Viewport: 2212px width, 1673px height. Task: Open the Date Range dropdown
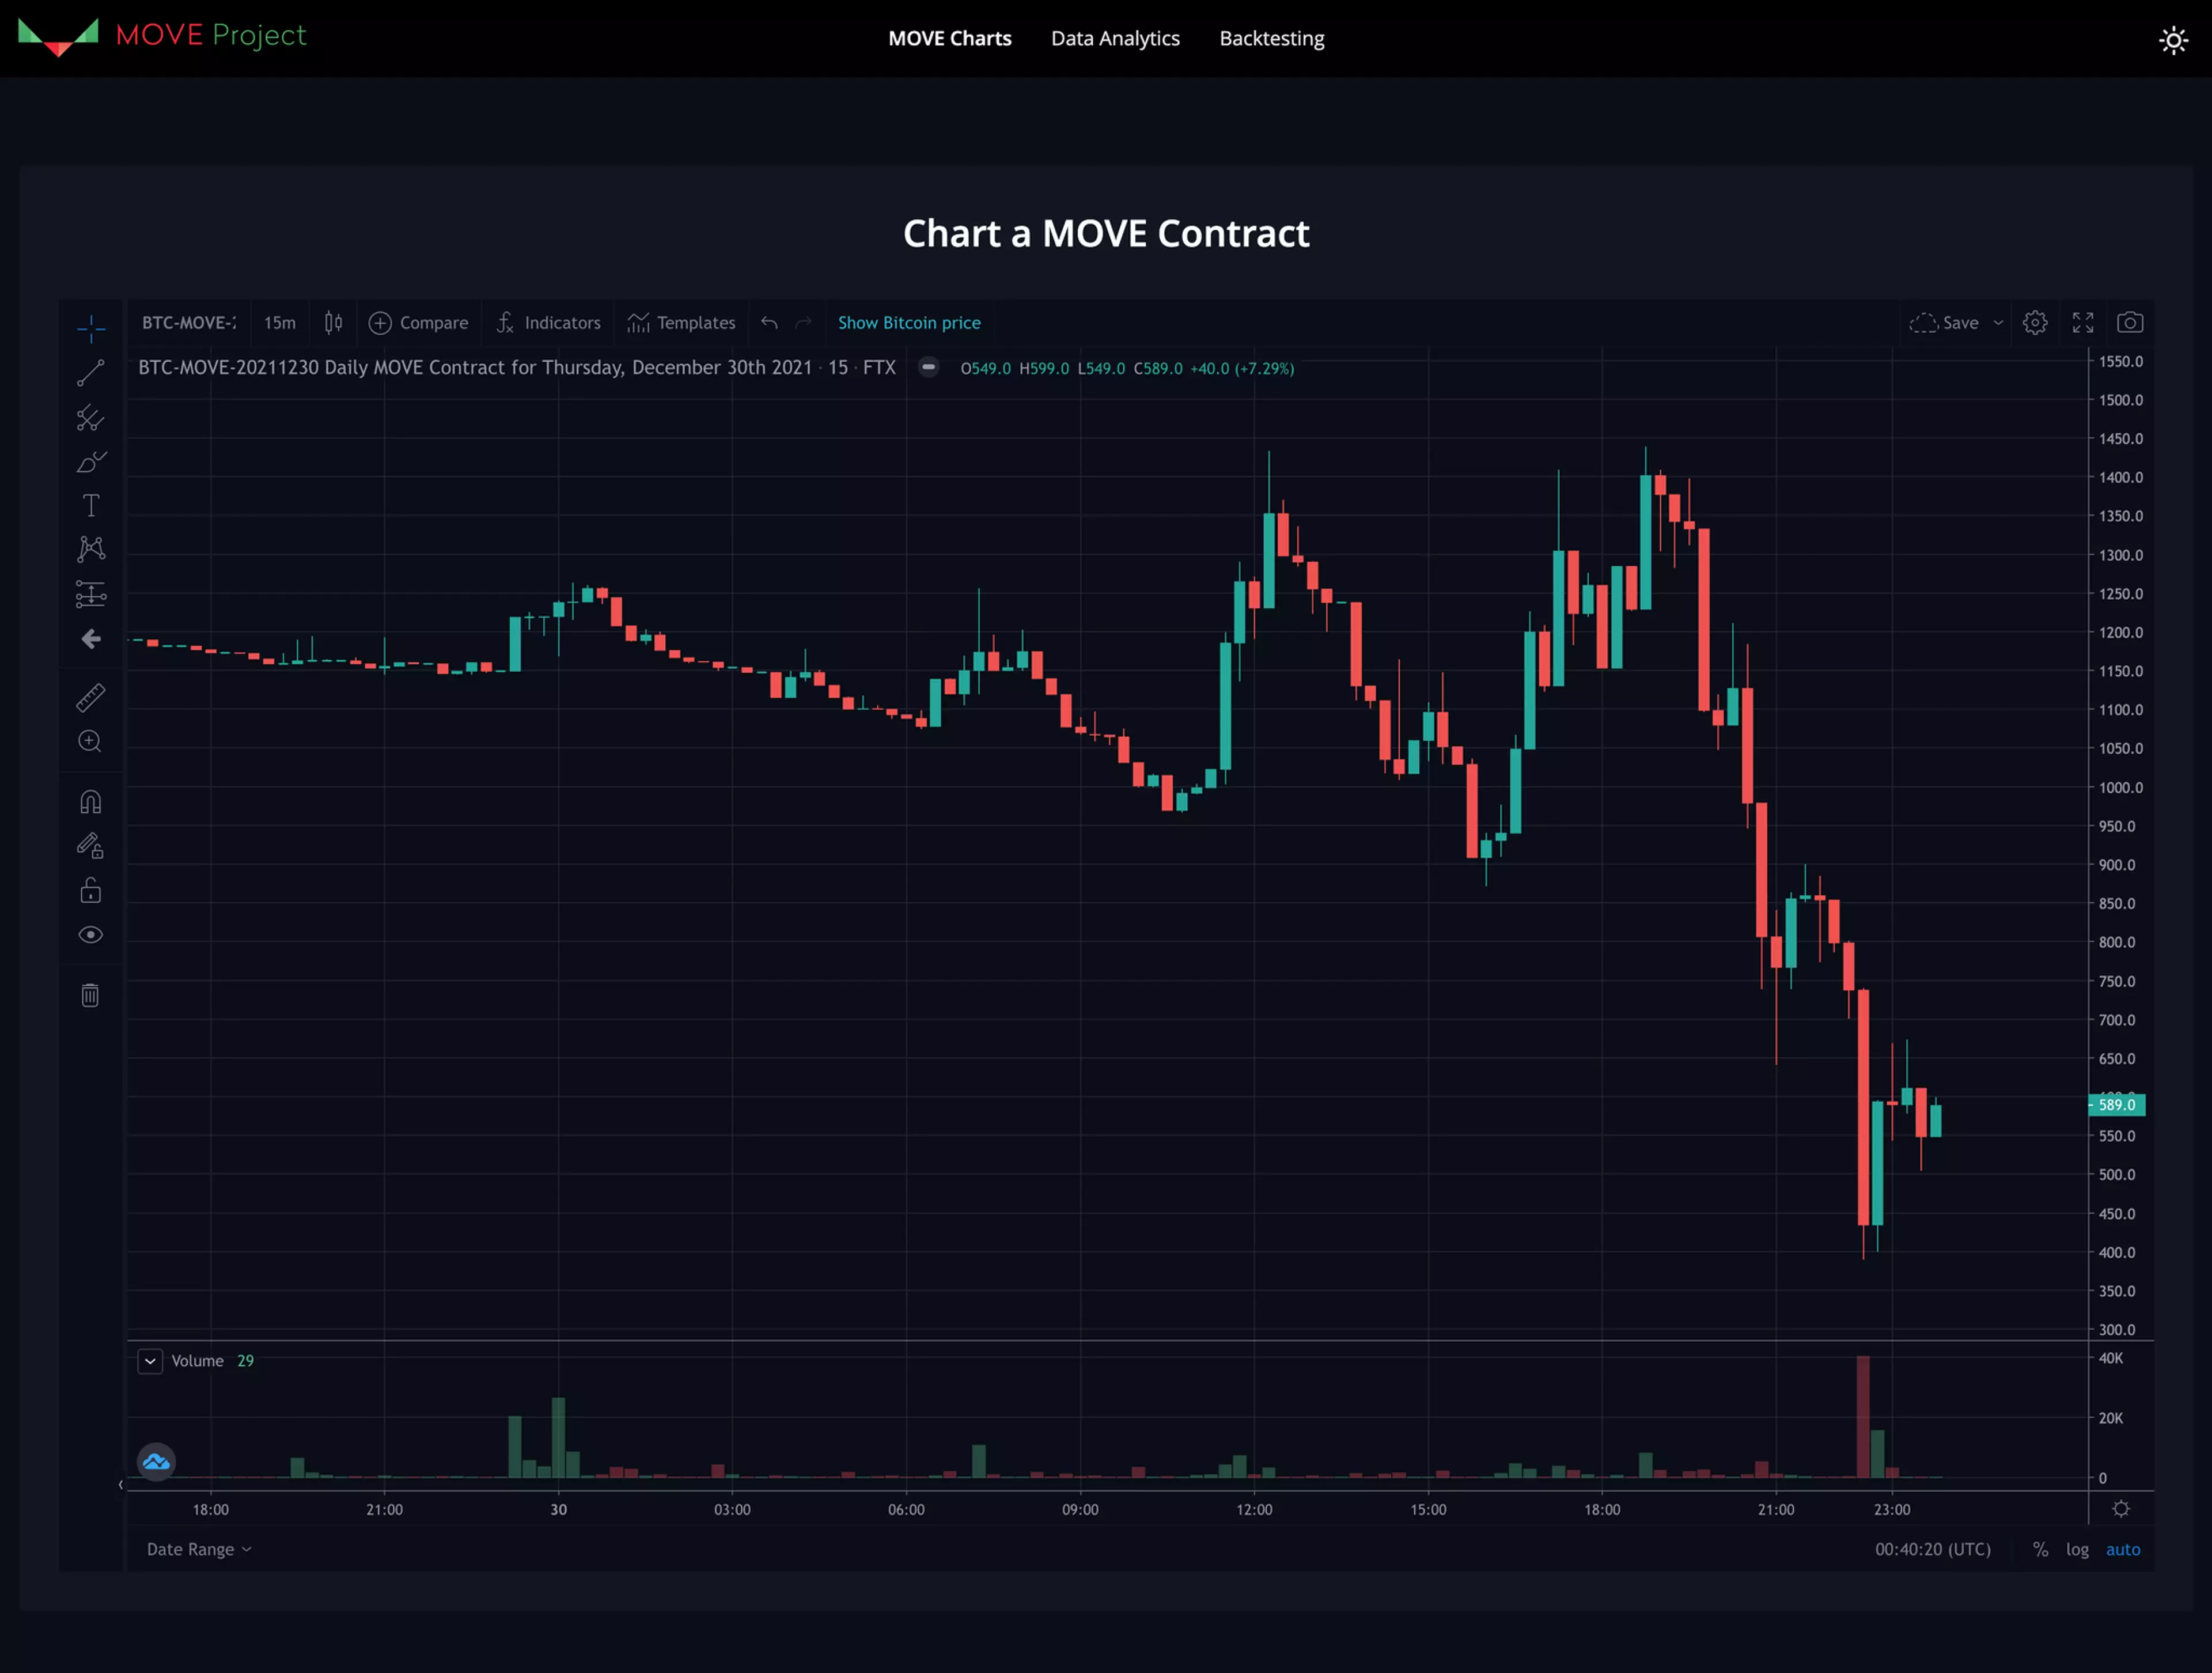click(x=198, y=1549)
